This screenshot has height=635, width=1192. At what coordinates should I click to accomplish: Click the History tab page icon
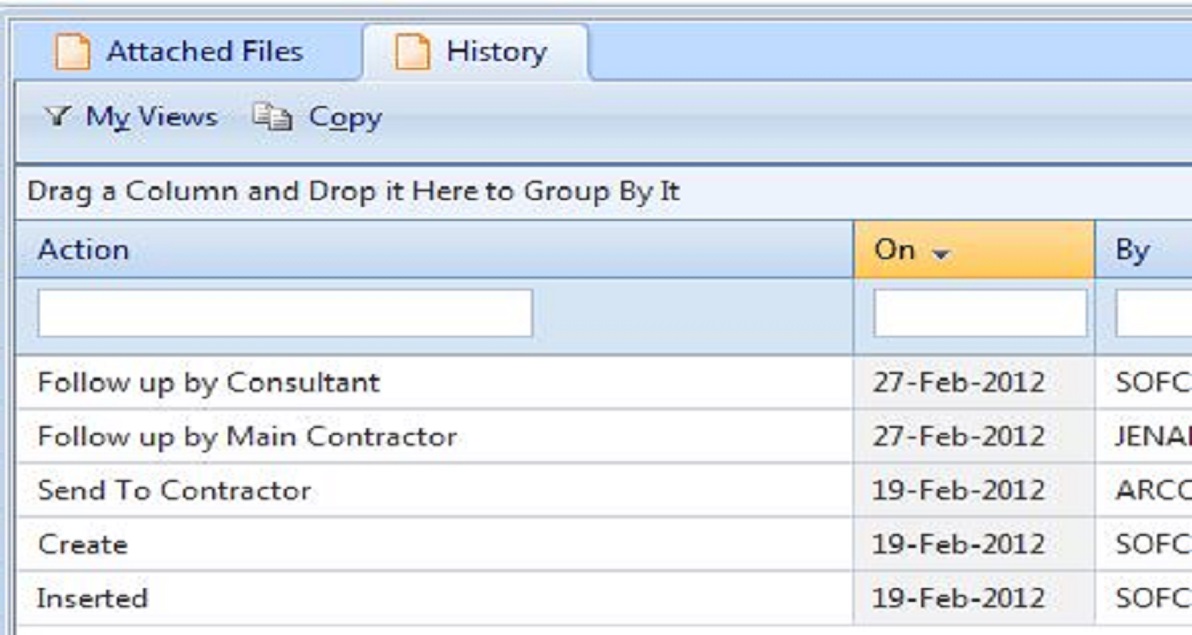coord(412,52)
